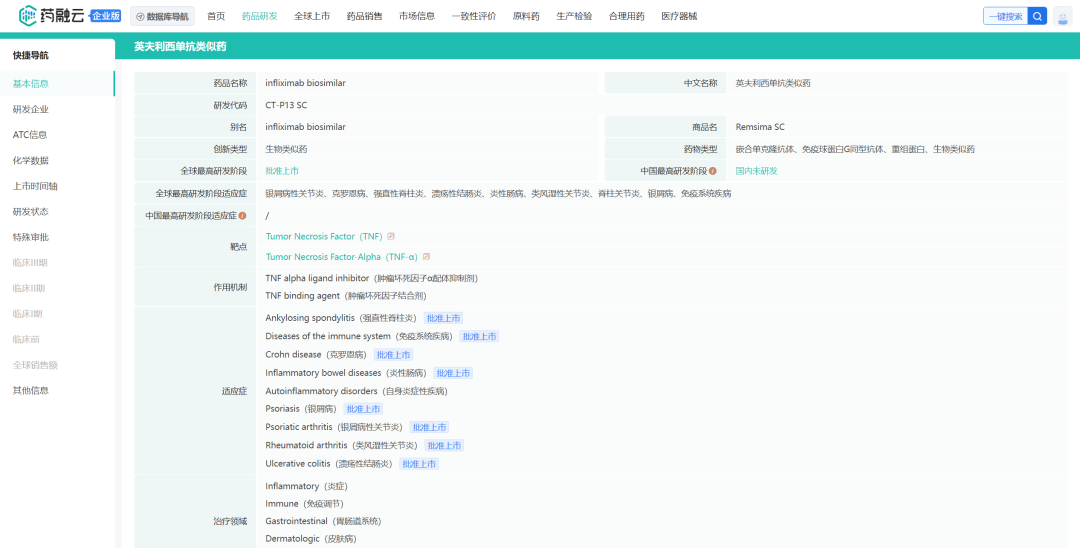Click the 一键搜索 search field

click(1004, 16)
